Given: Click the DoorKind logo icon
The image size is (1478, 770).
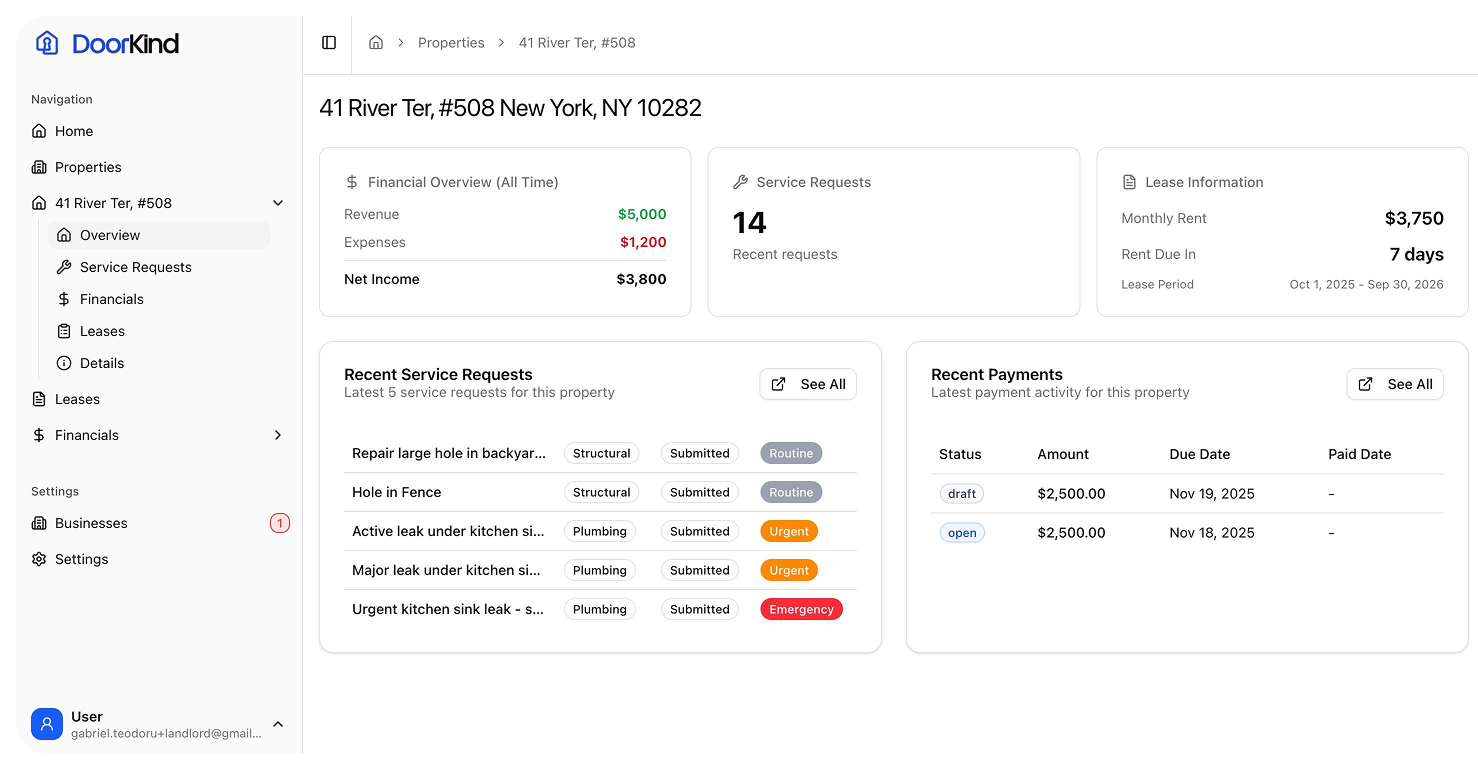Looking at the screenshot, I should tap(47, 43).
